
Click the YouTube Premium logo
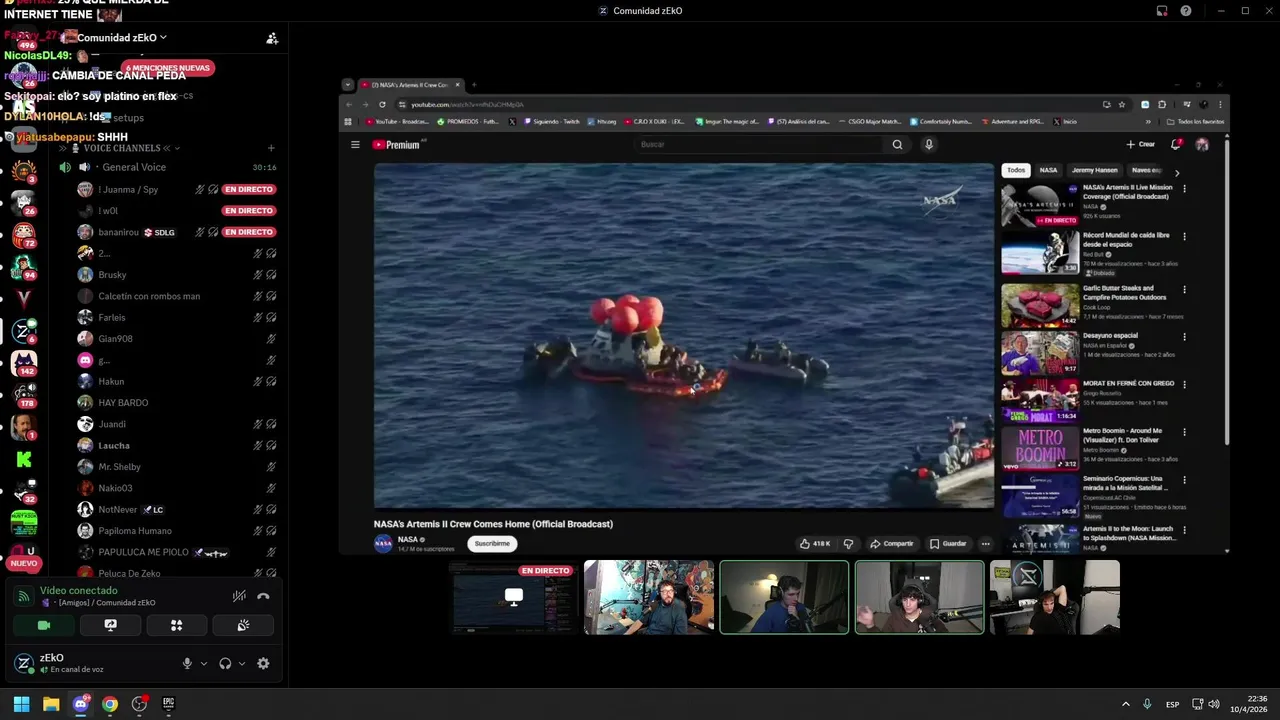tap(396, 145)
